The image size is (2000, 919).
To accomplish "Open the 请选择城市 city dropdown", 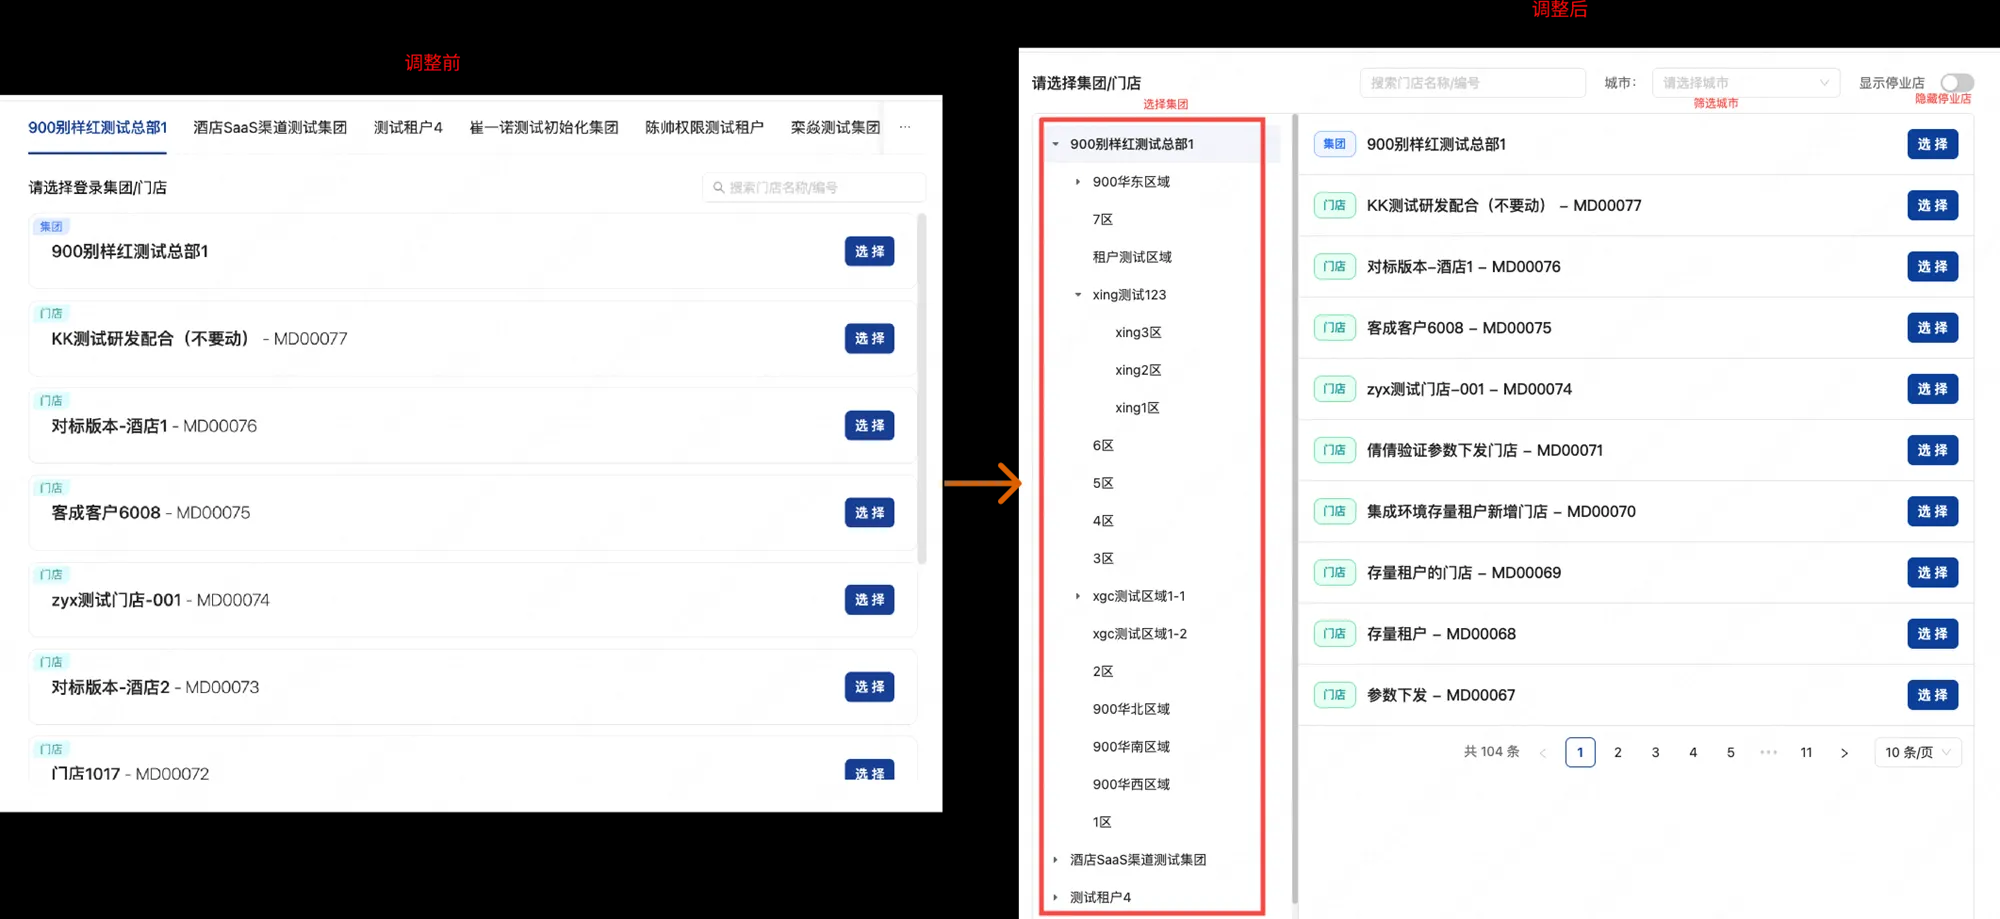I will pos(1745,82).
